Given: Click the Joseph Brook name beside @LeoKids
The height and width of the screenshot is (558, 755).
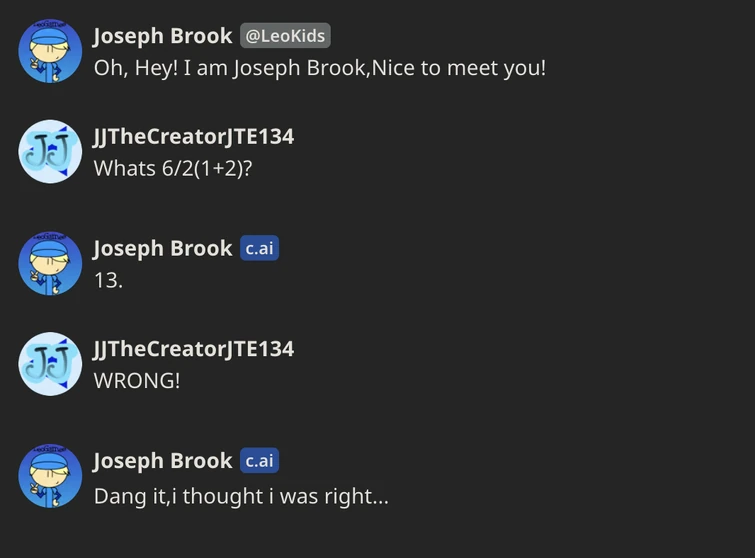Looking at the screenshot, I should [162, 36].
